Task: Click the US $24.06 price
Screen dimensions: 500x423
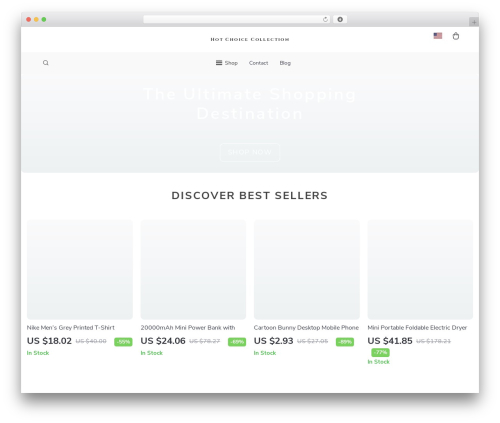Action: [163, 341]
